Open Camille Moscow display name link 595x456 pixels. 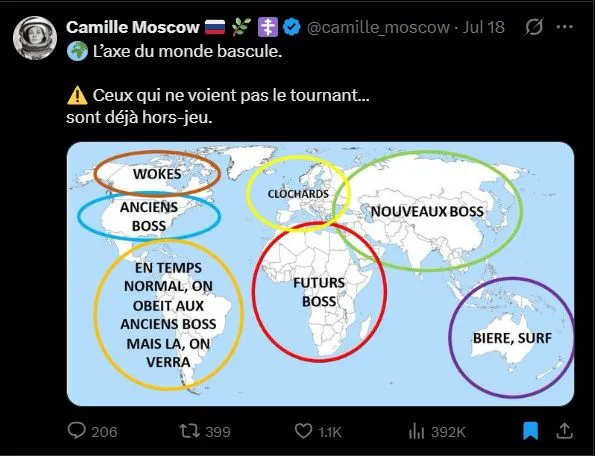(133, 27)
